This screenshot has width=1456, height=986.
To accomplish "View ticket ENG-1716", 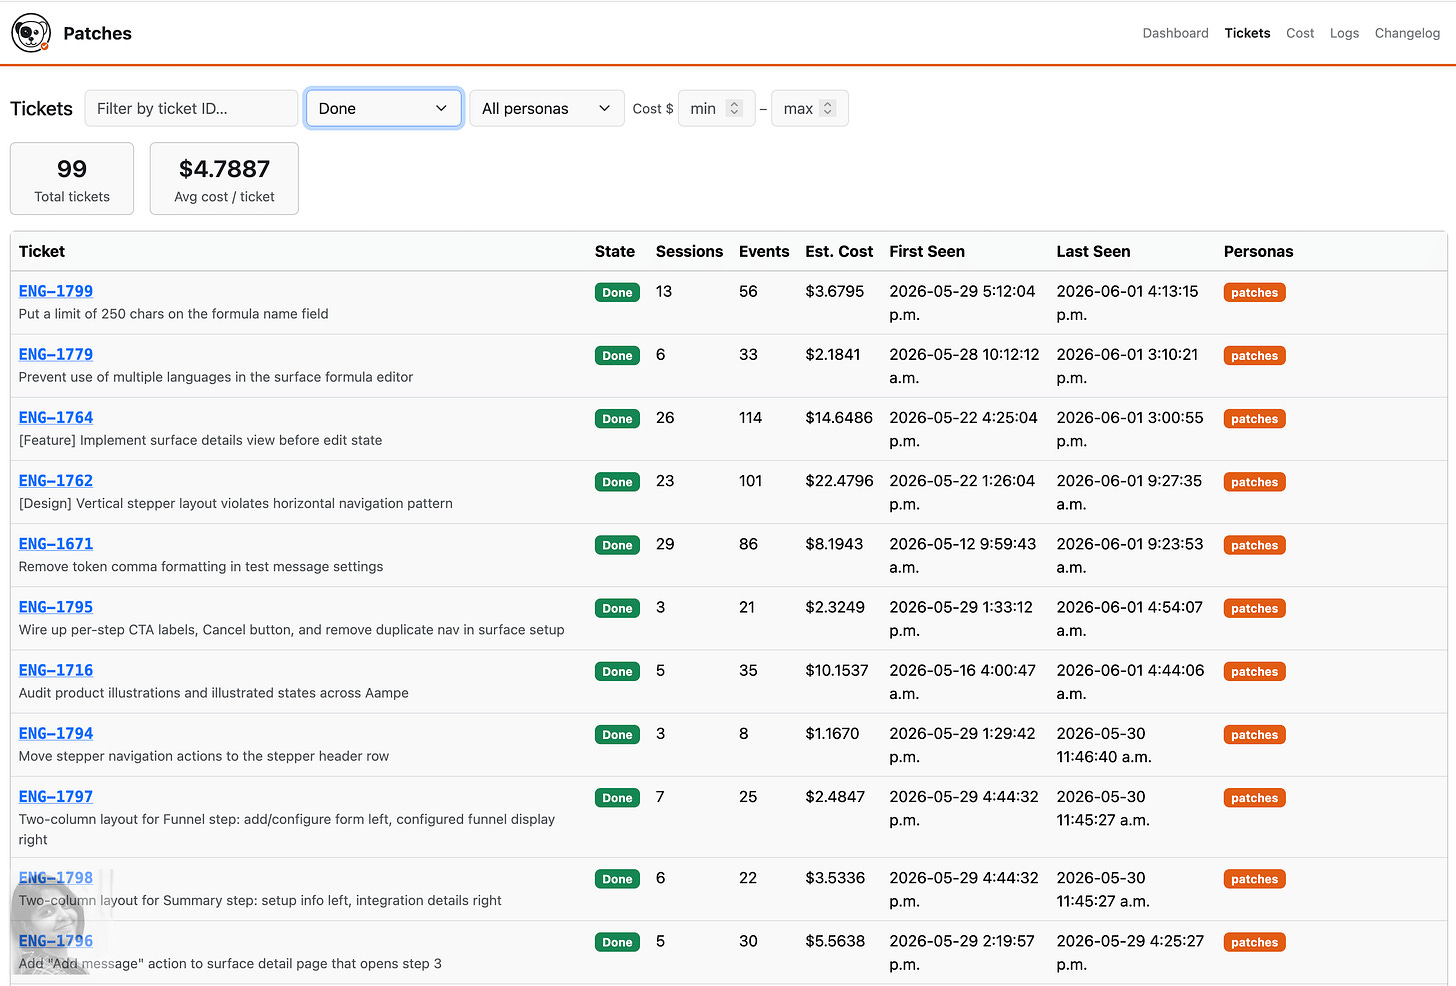I will 56,669.
